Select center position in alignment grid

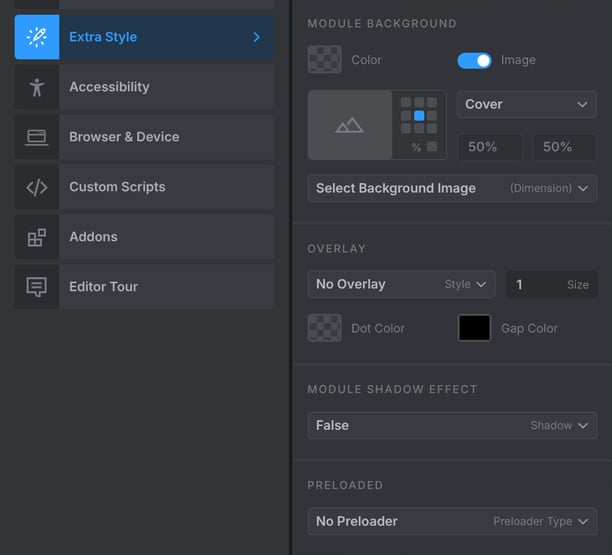coord(419,116)
